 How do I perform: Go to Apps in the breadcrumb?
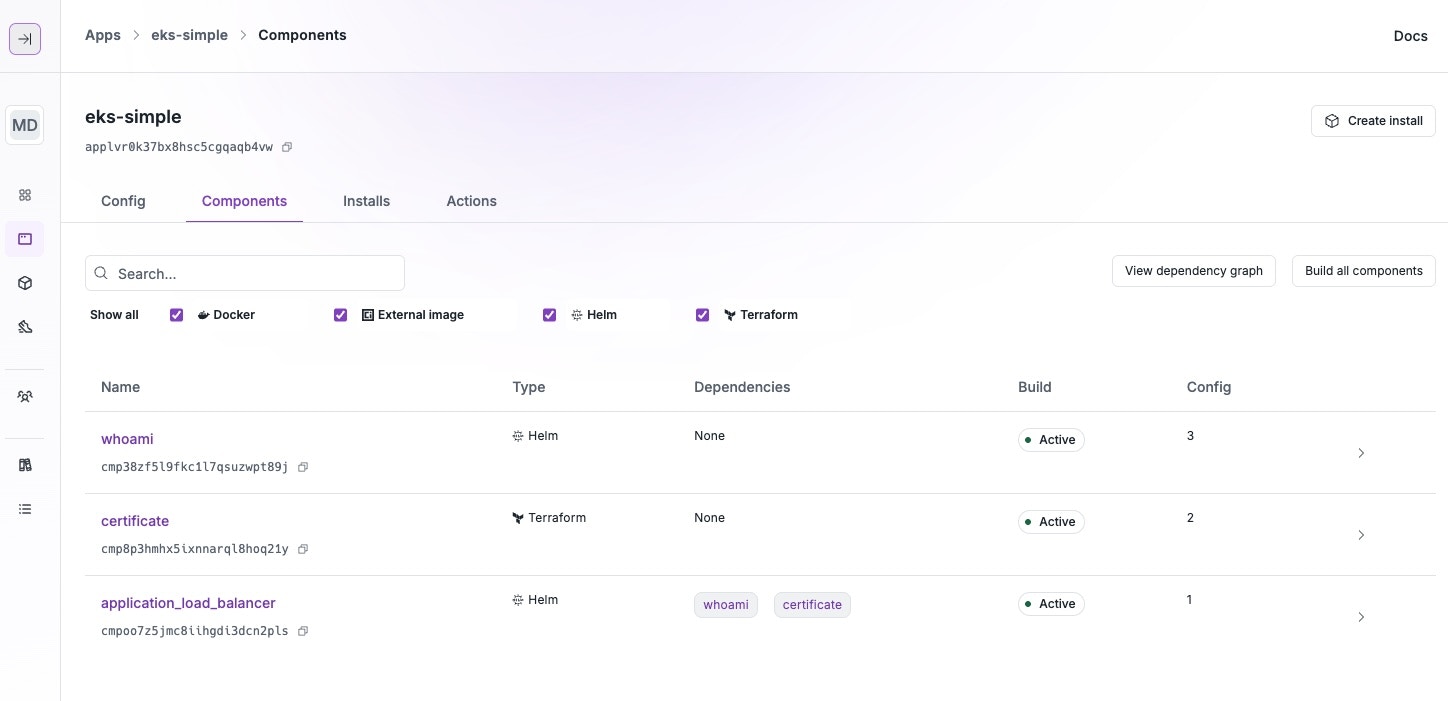tap(103, 35)
